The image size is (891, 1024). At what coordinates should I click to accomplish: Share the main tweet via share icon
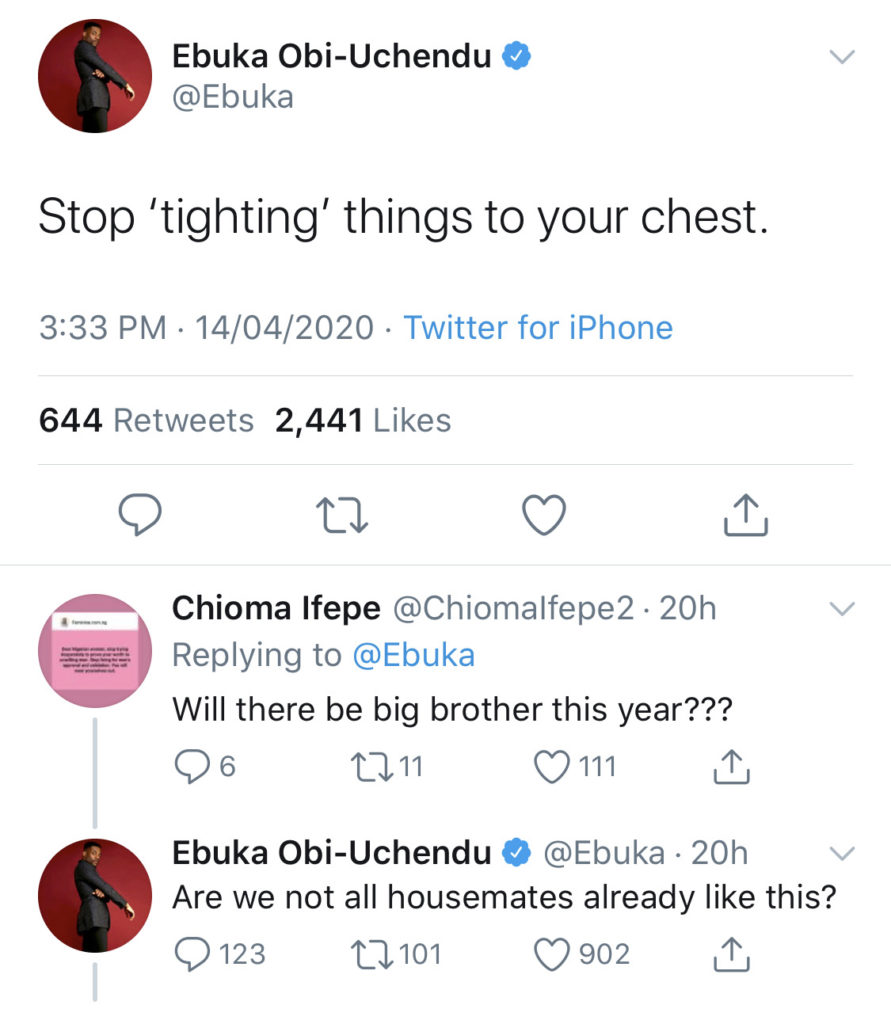[745, 515]
